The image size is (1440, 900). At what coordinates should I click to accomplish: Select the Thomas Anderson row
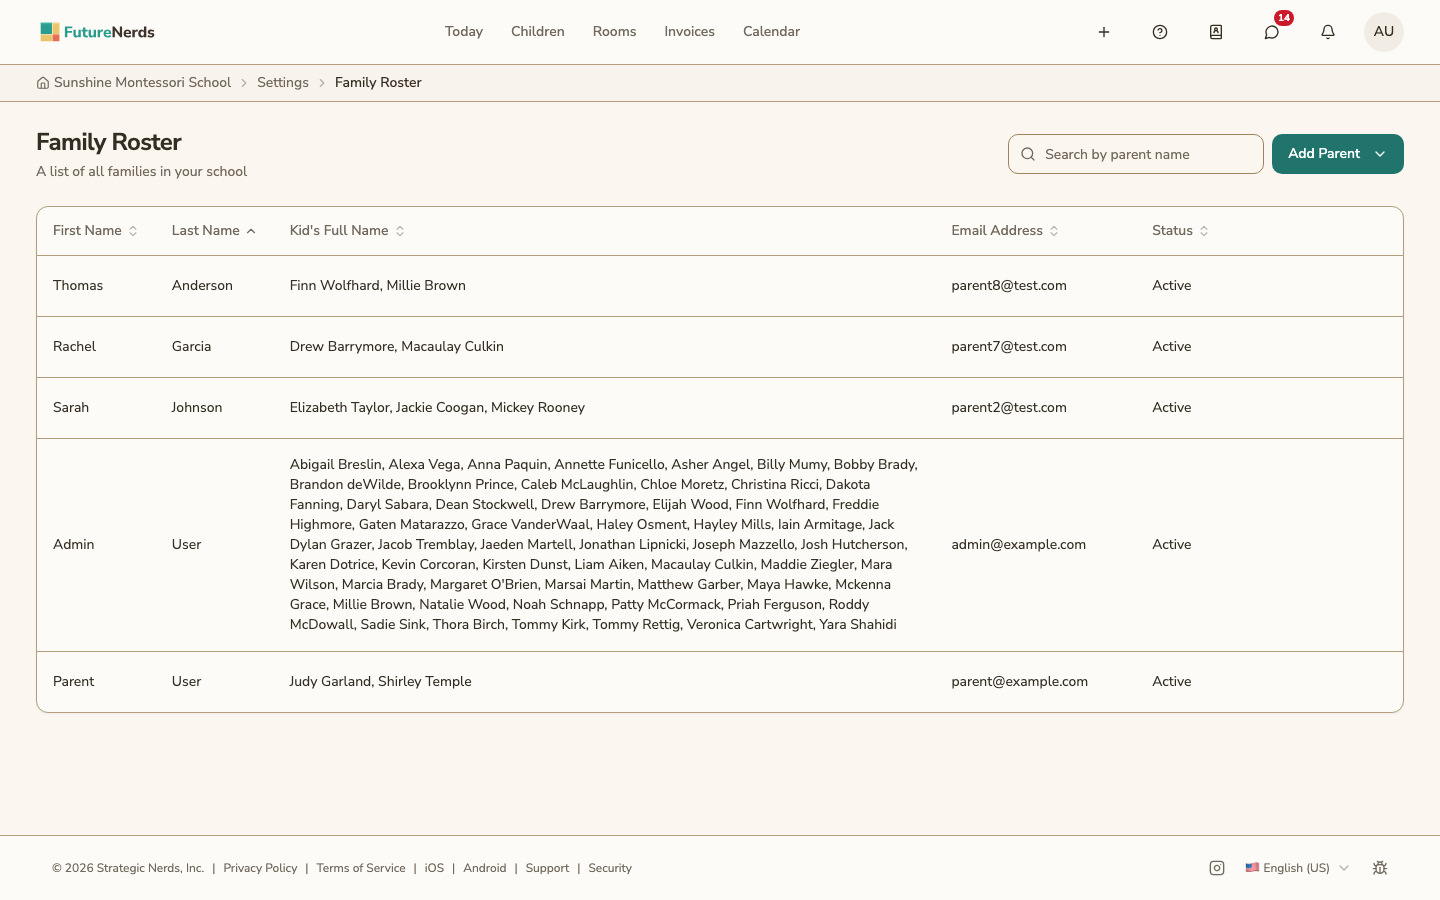720,286
